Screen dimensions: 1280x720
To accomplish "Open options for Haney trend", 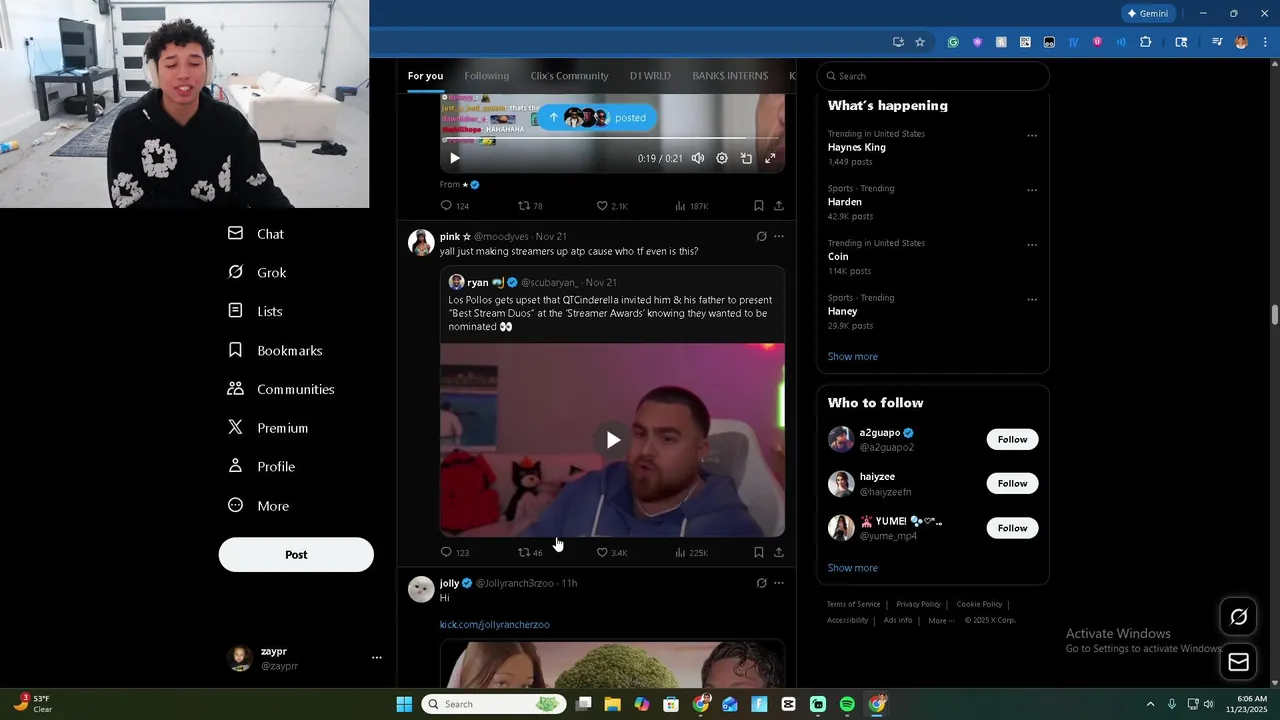I will pos(1032,300).
